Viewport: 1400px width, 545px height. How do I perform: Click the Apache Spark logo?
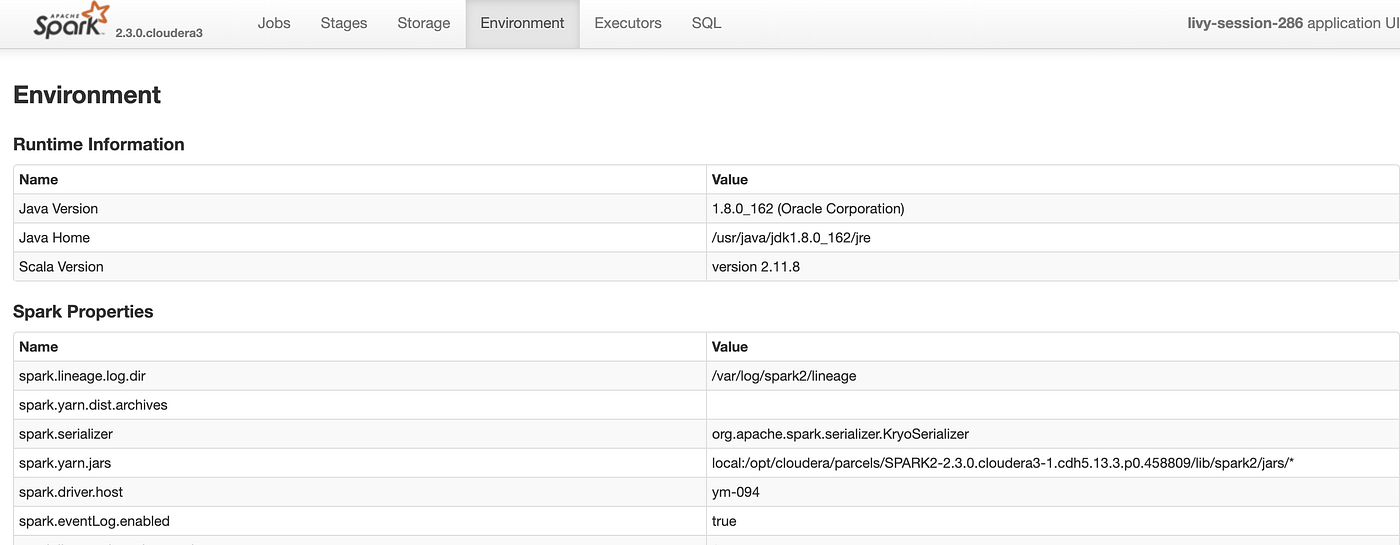(68, 21)
